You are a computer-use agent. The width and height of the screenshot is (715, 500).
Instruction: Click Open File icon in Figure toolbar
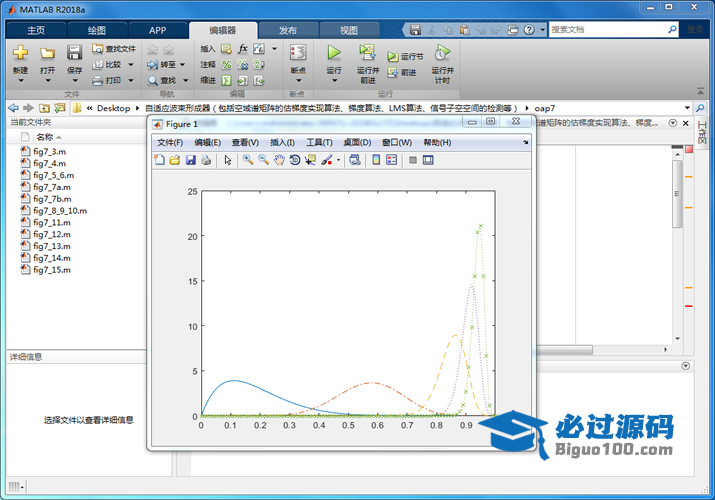pyautogui.click(x=175, y=160)
